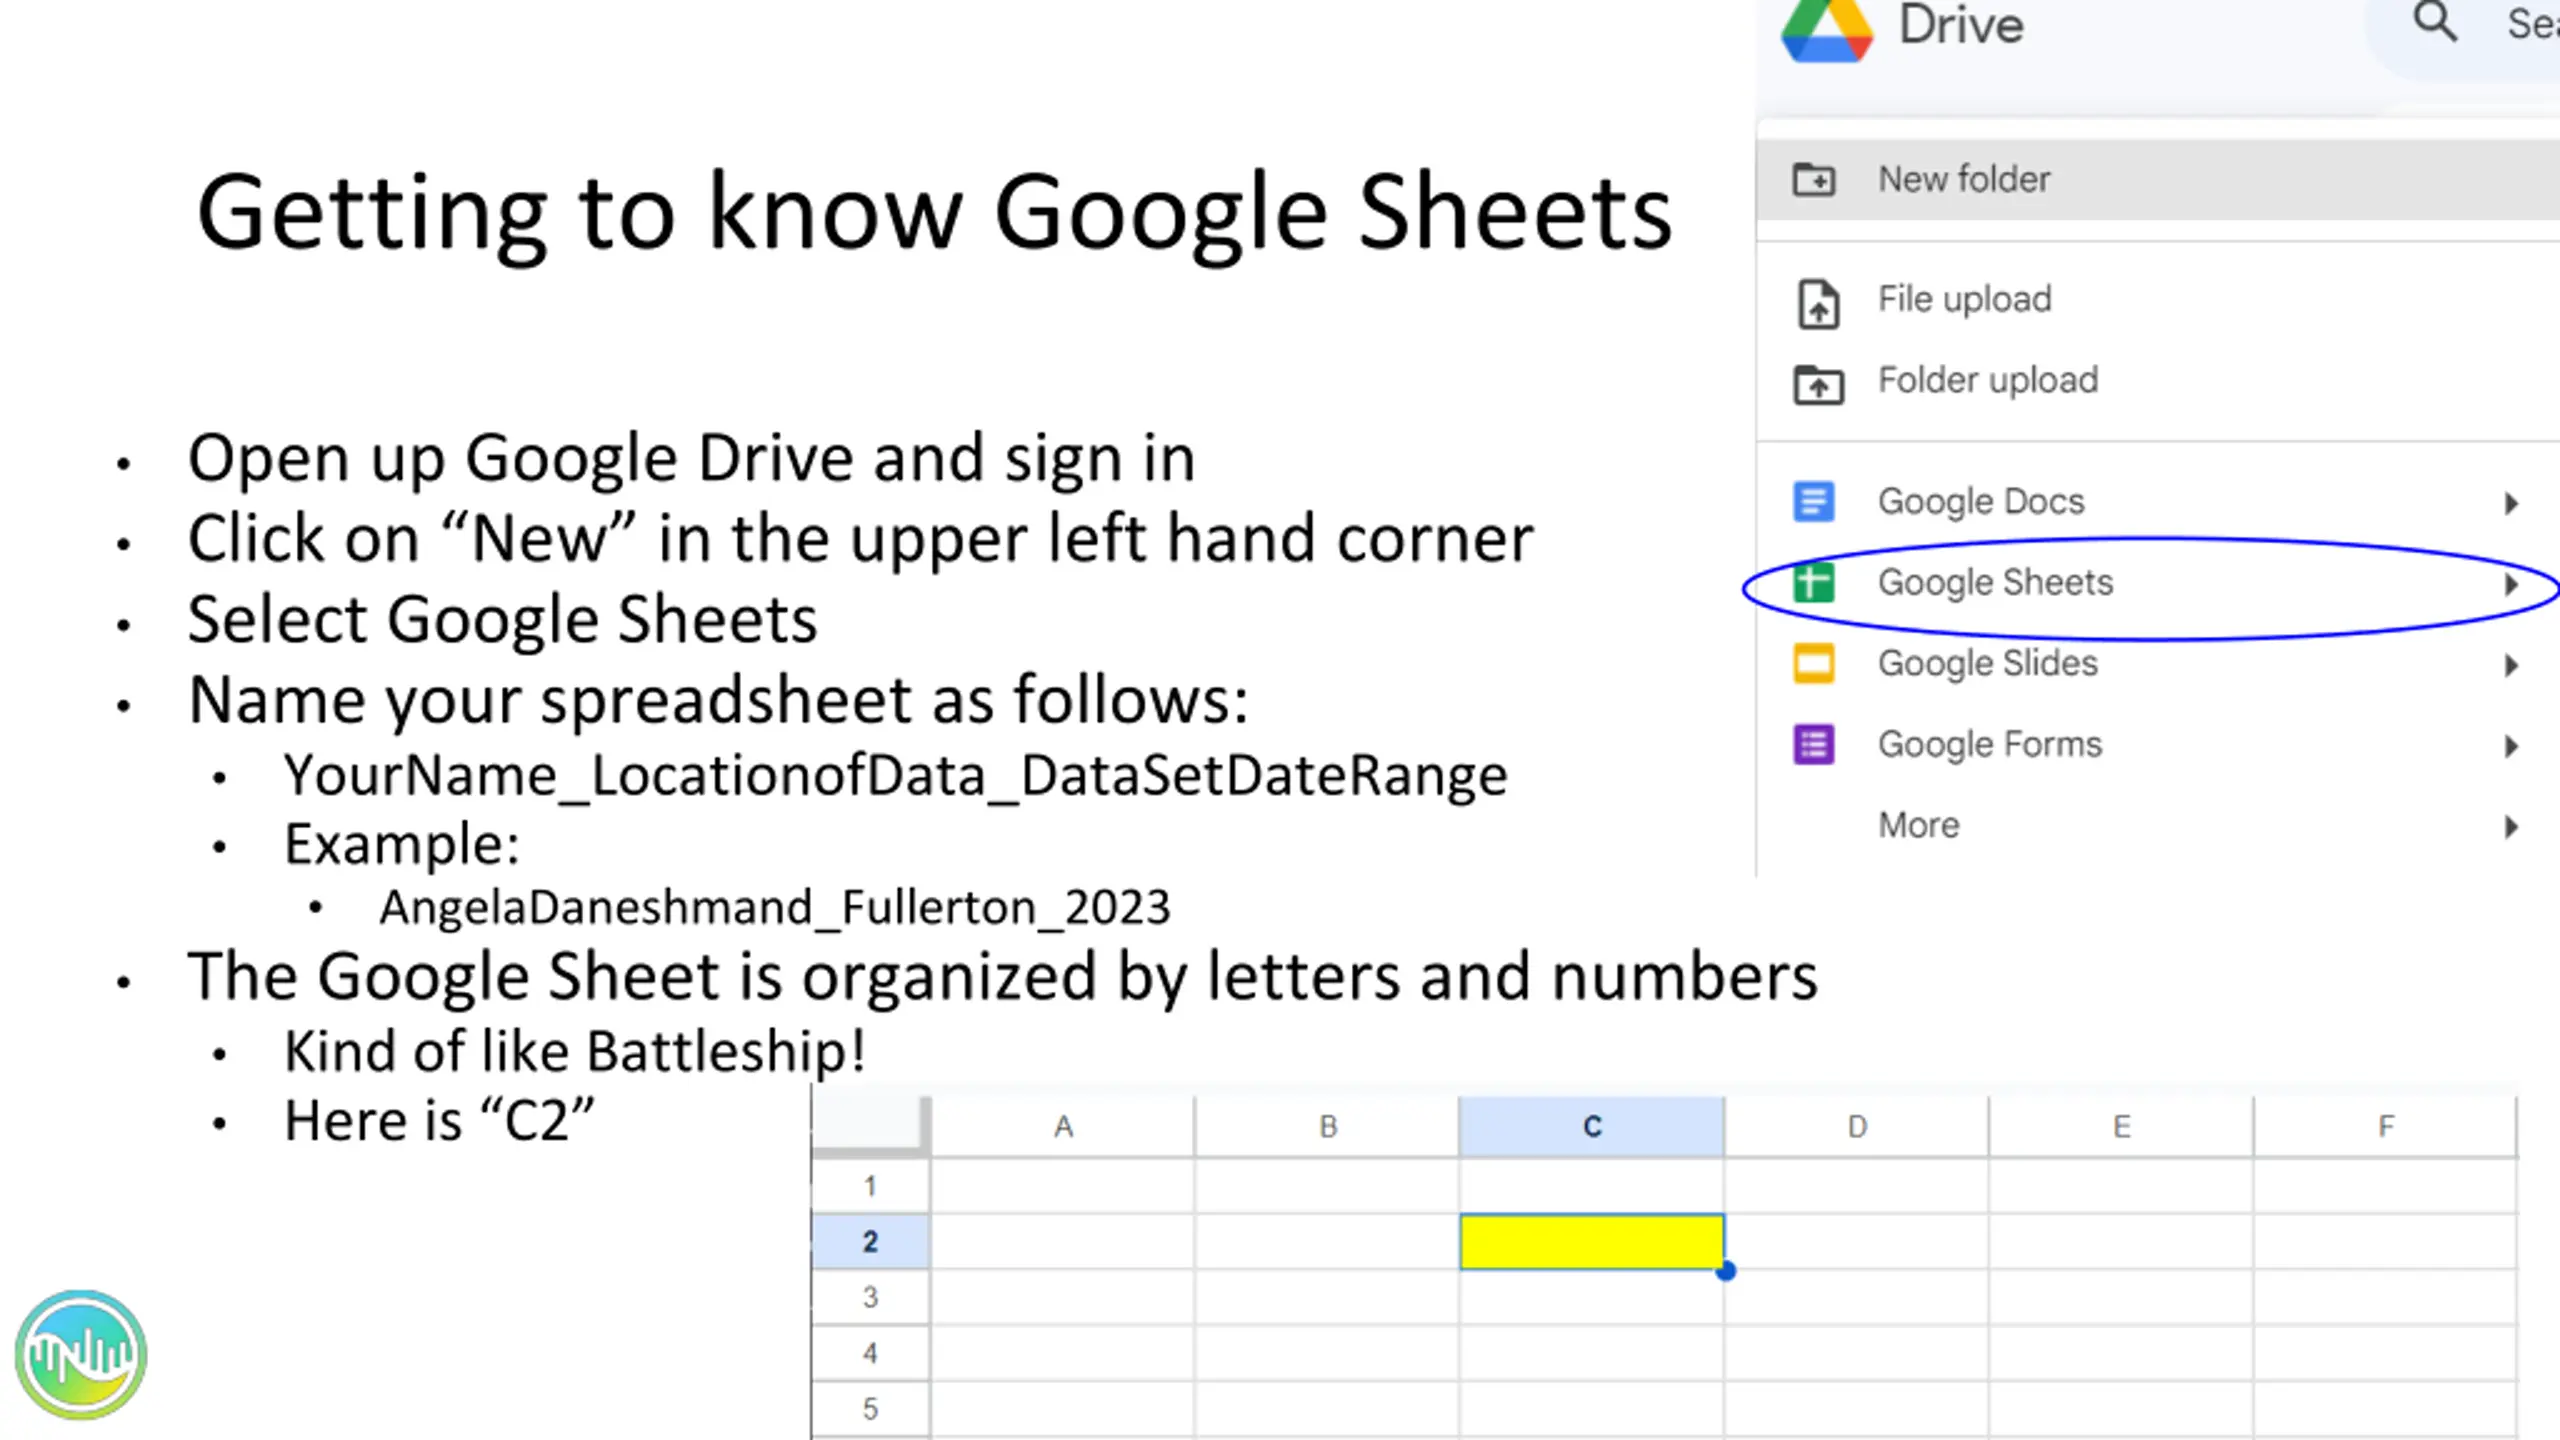Click the bullet "Open up Google Drive and sign in"
Viewport: 2560px width, 1440px height.
tap(691, 459)
